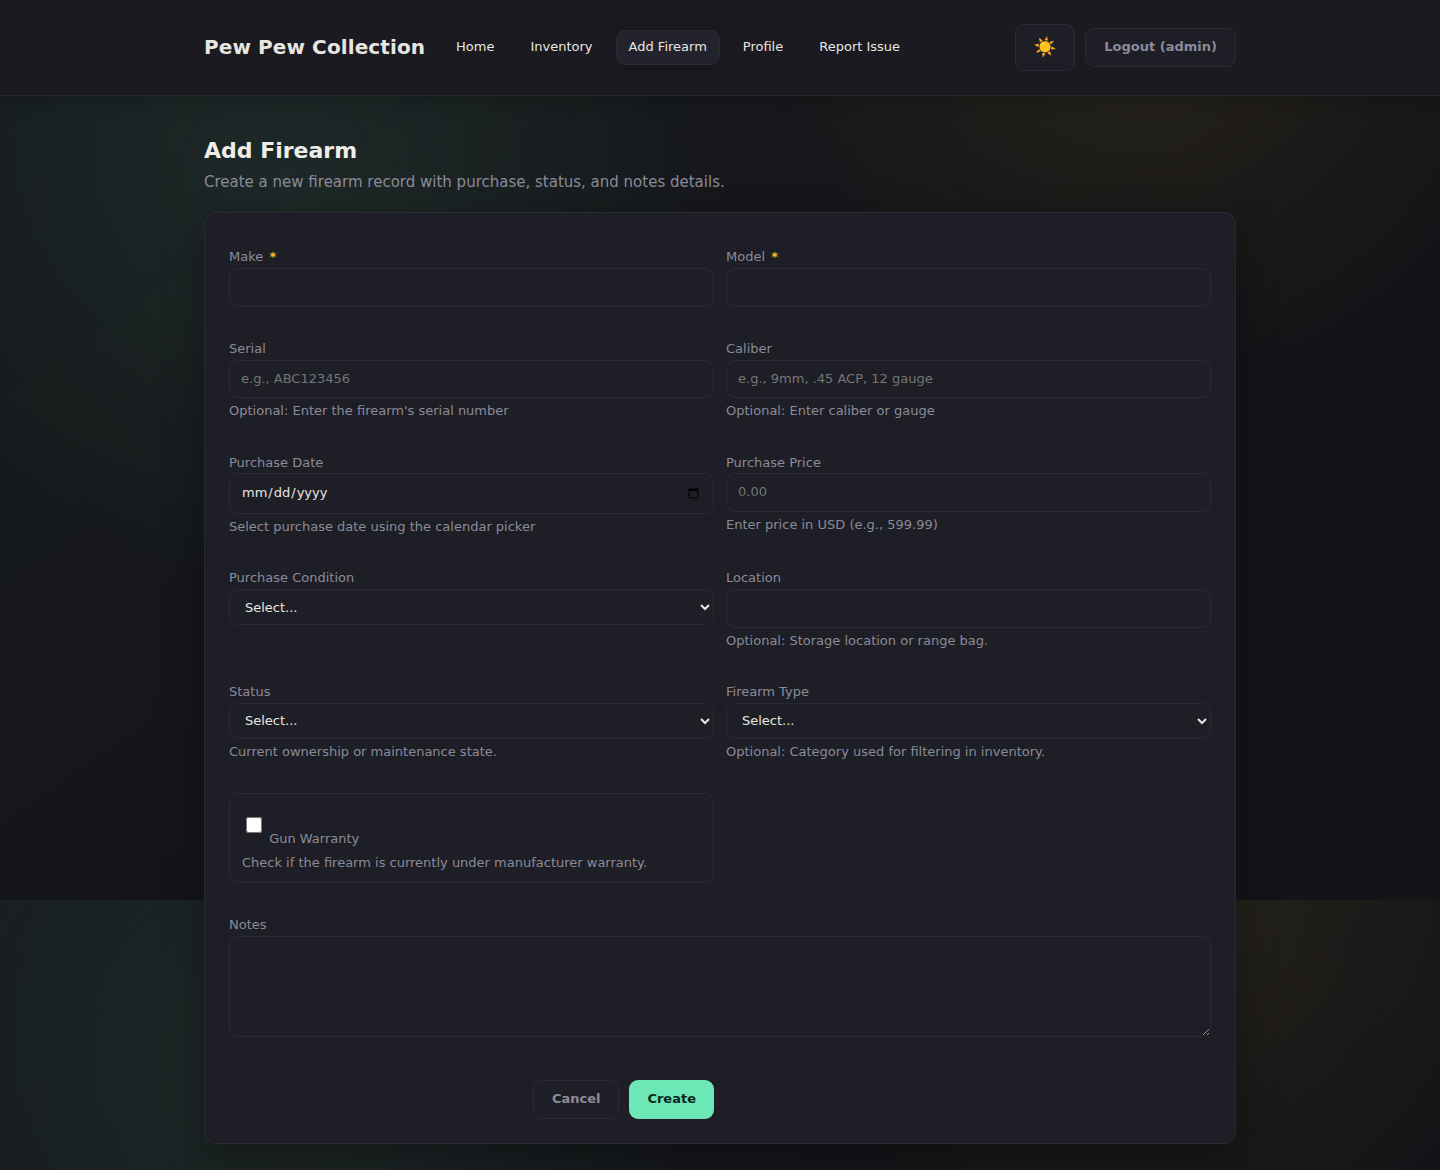
Task: Check the Gun Warranty checkbox
Action: tap(254, 824)
